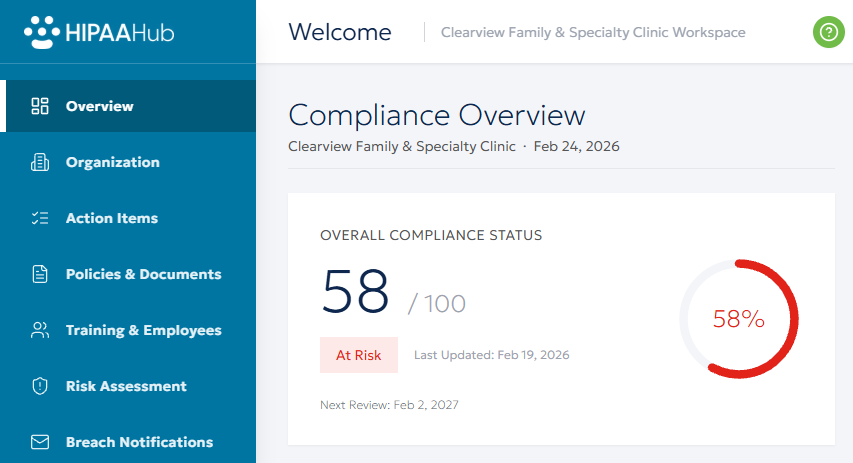Click the Next Review date text

389,405
